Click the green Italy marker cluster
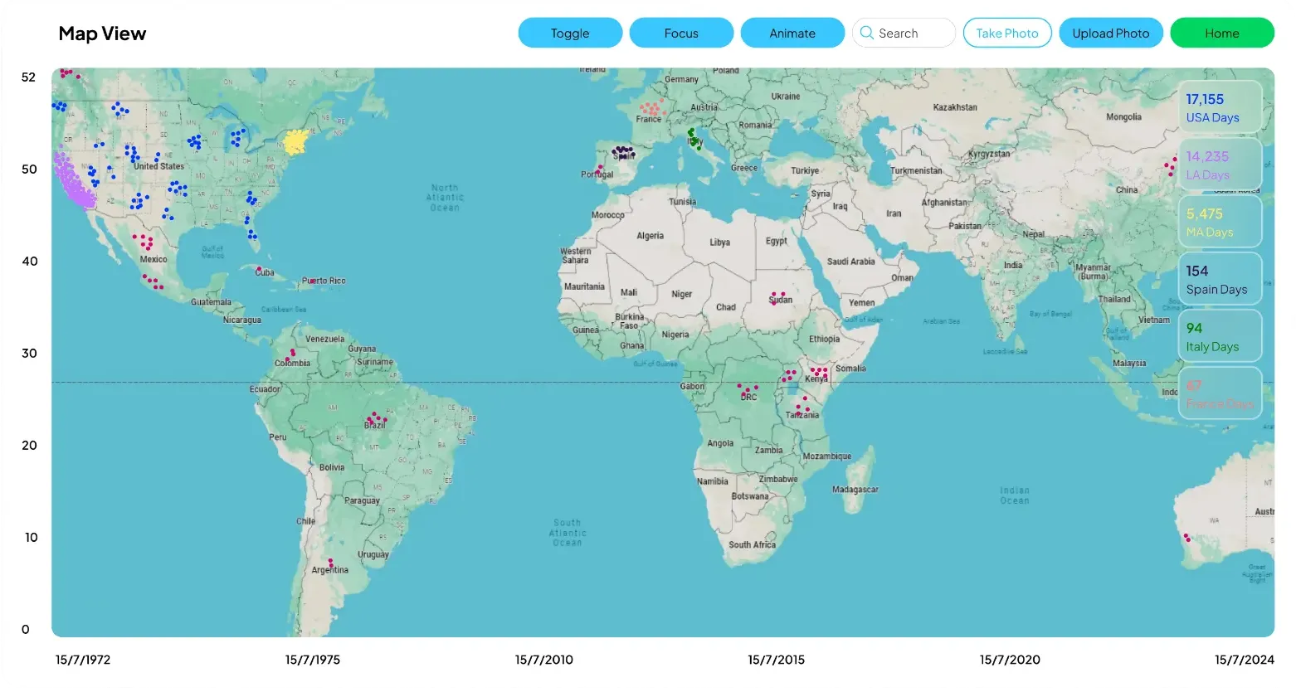 692,140
